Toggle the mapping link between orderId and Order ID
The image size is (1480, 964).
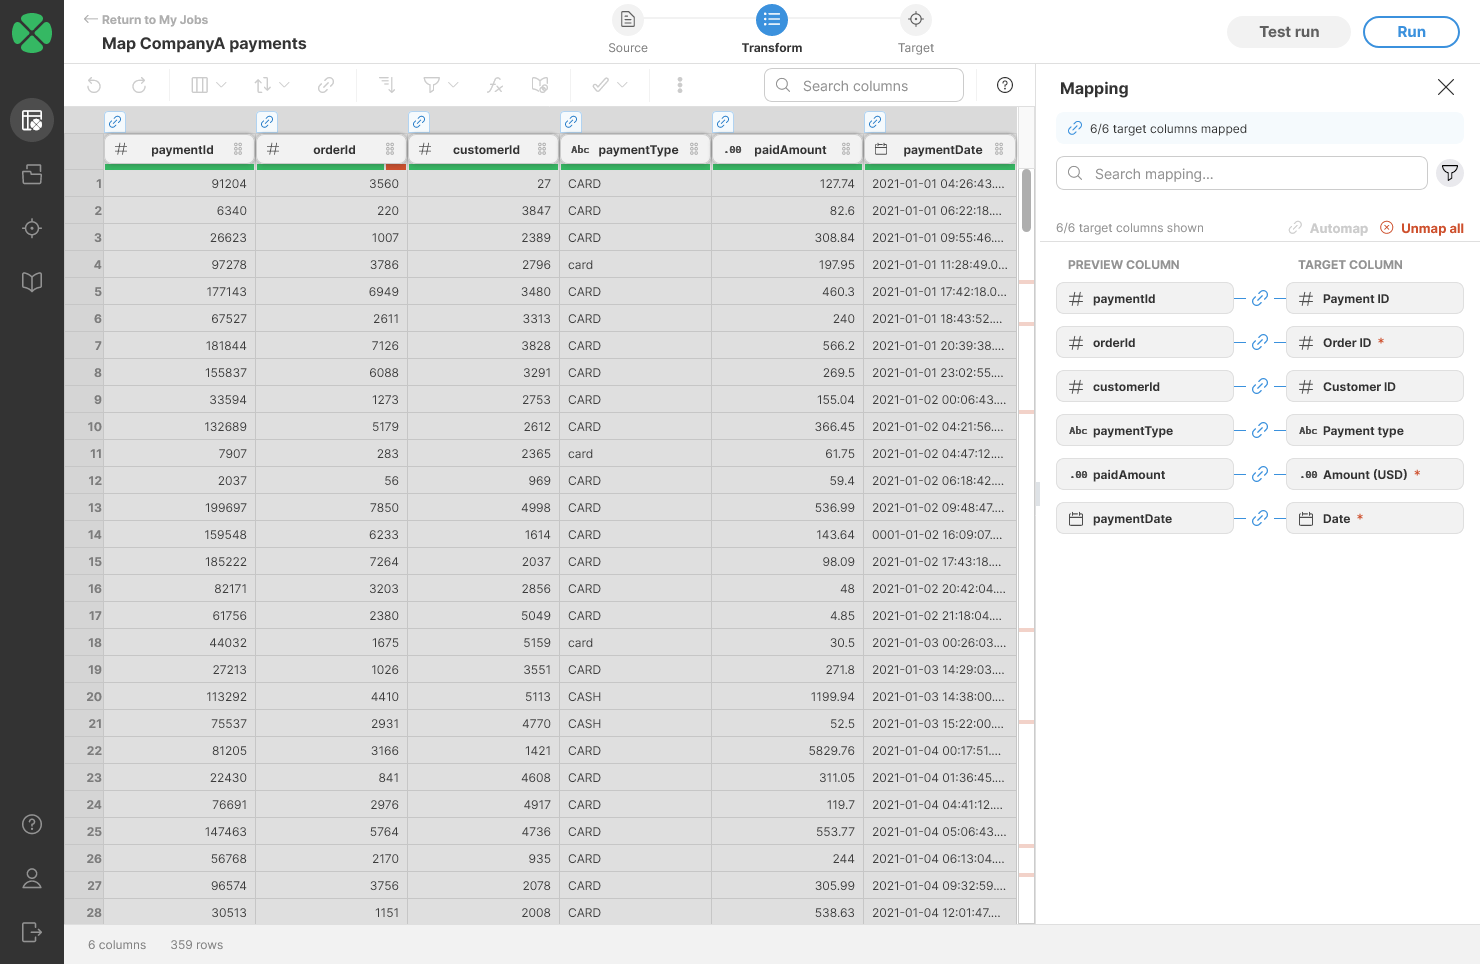click(x=1260, y=343)
